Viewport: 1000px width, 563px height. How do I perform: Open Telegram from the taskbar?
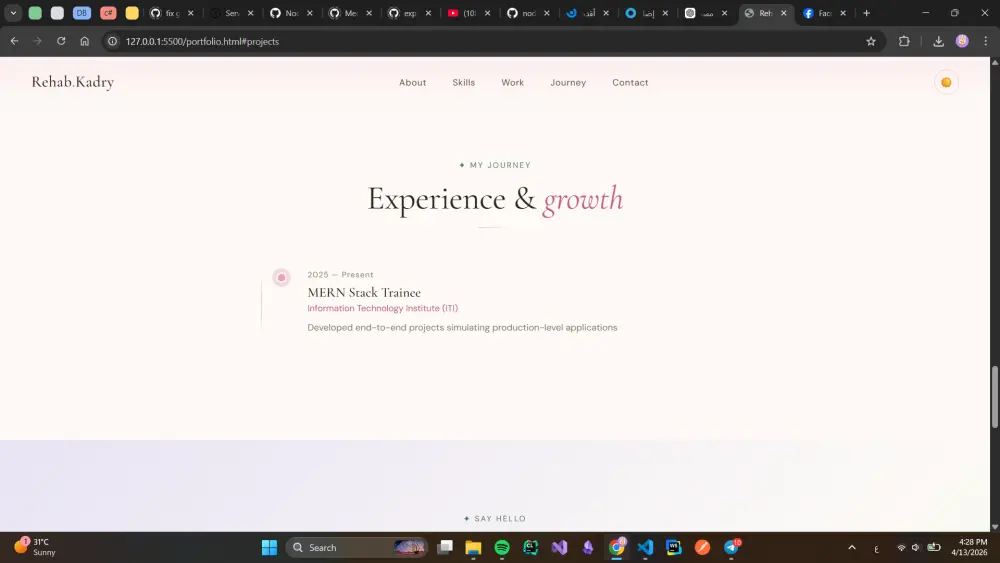732,547
